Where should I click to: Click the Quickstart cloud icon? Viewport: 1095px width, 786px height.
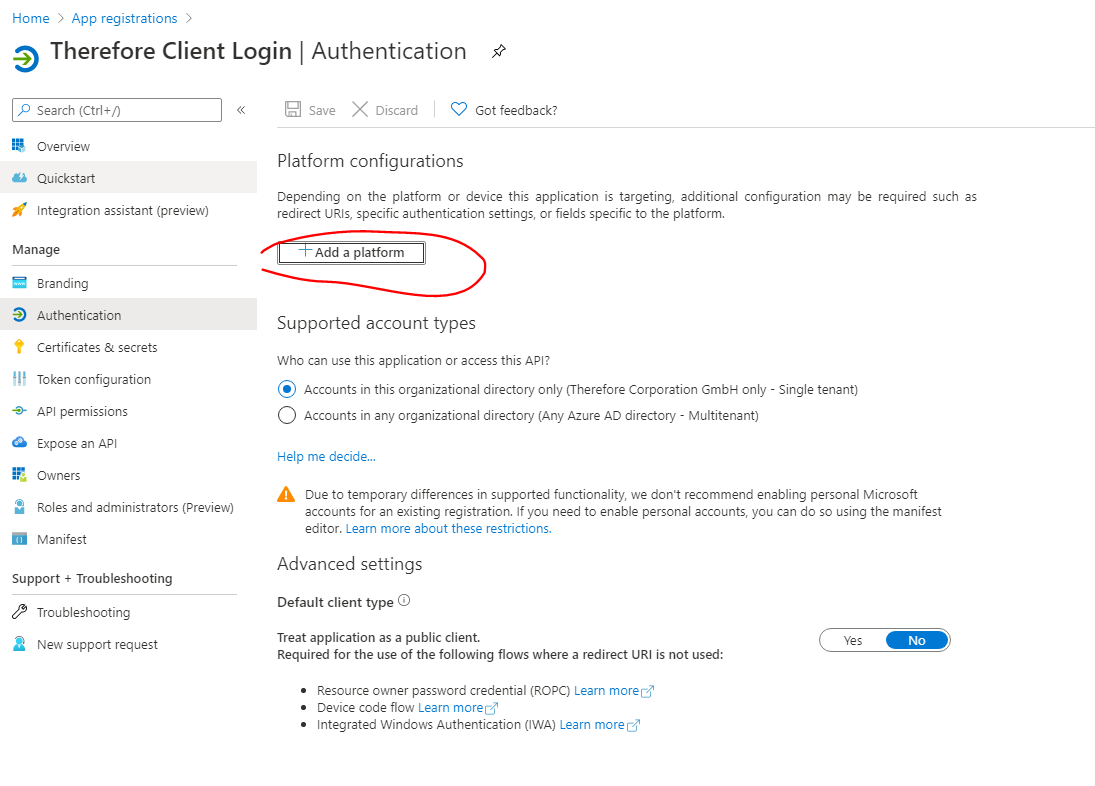pyautogui.click(x=19, y=178)
